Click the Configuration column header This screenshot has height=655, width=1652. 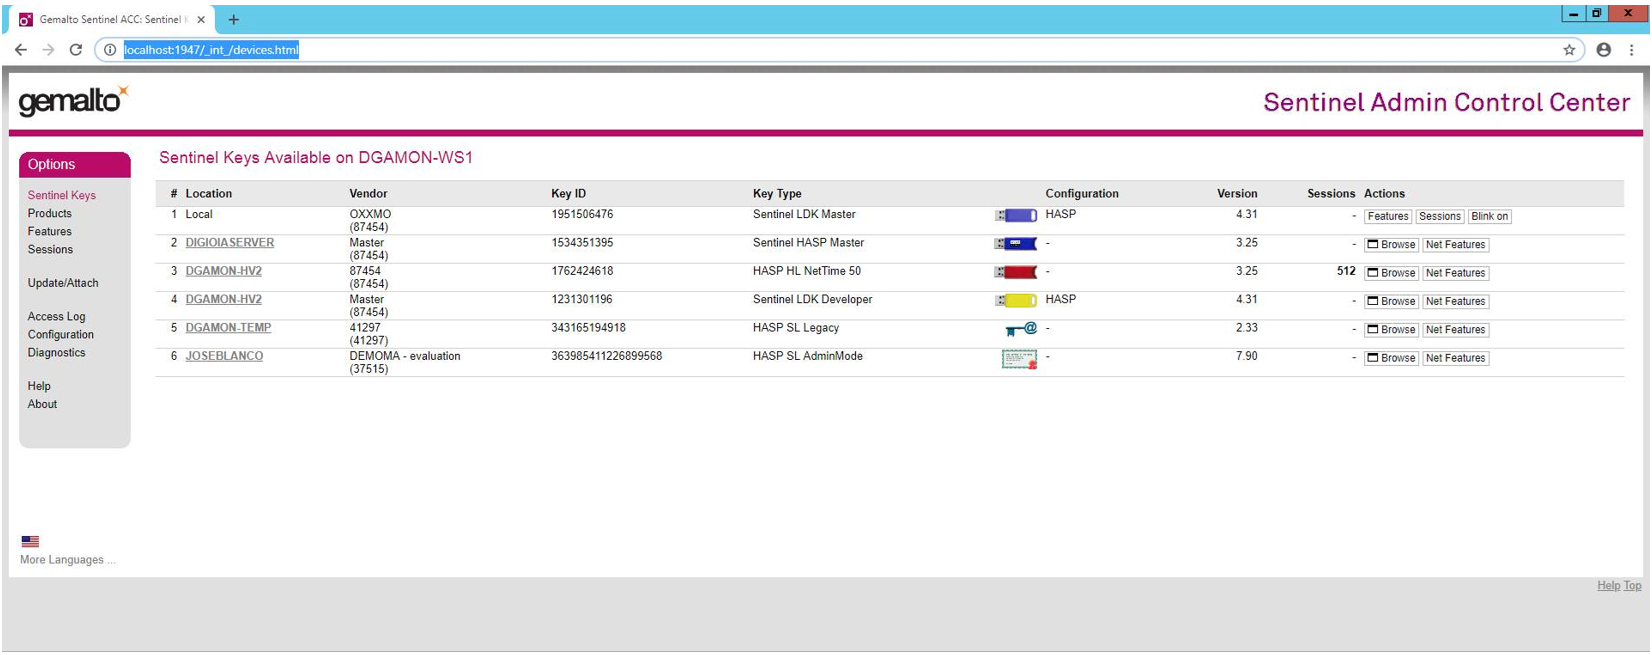click(1082, 194)
